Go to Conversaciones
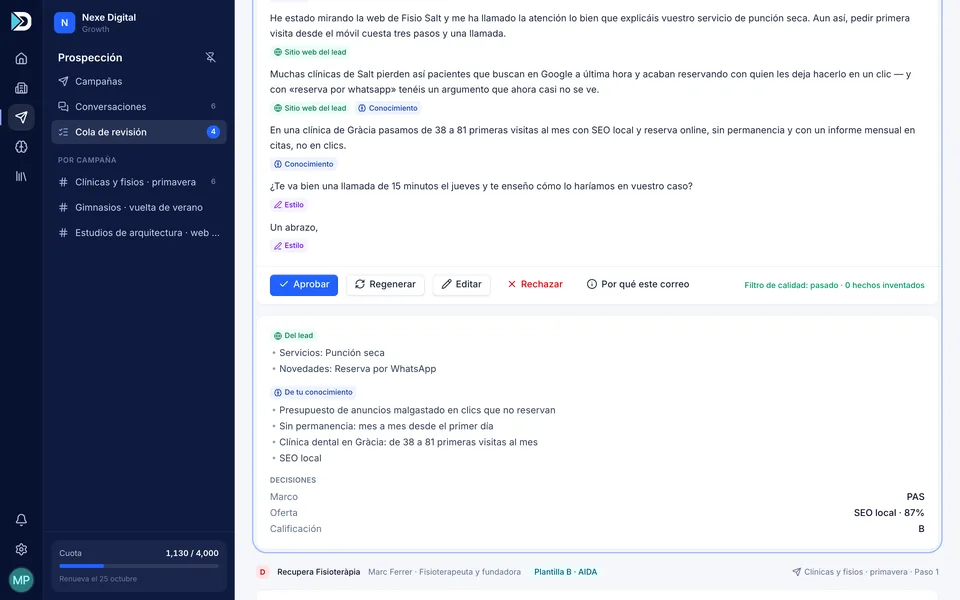Viewport: 960px width, 600px height. point(138,107)
